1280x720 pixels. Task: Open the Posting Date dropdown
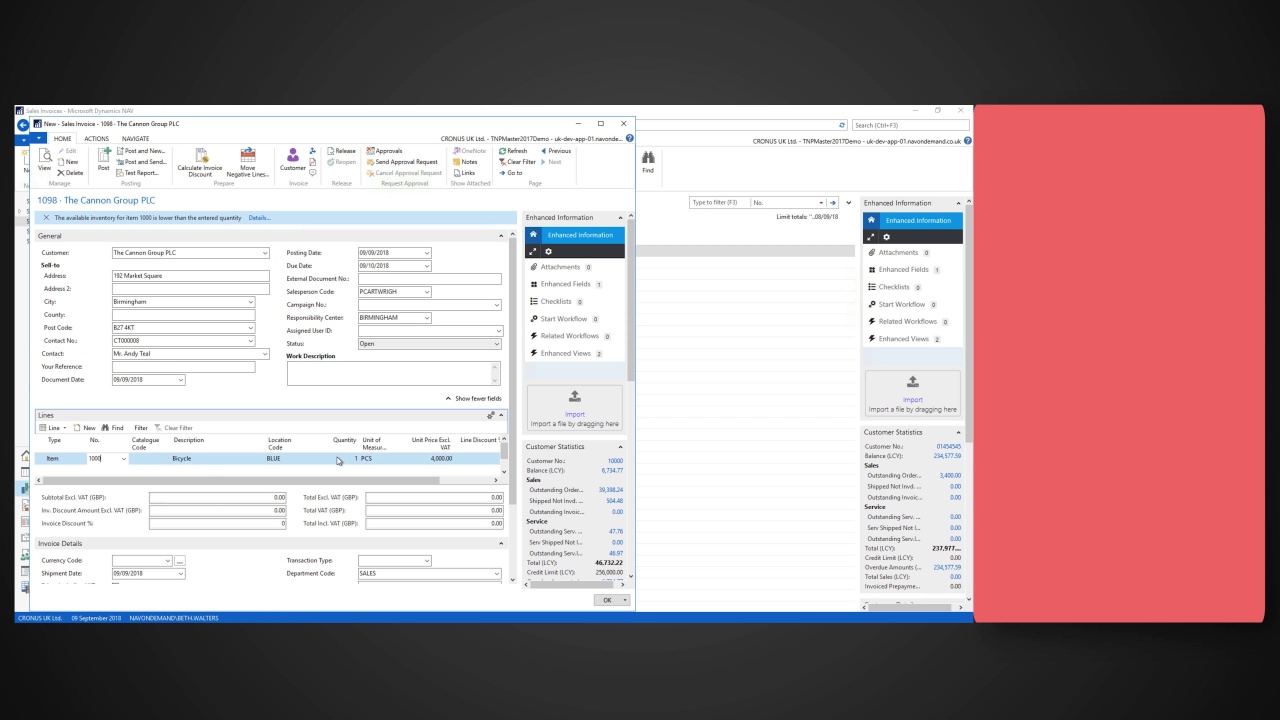point(426,253)
